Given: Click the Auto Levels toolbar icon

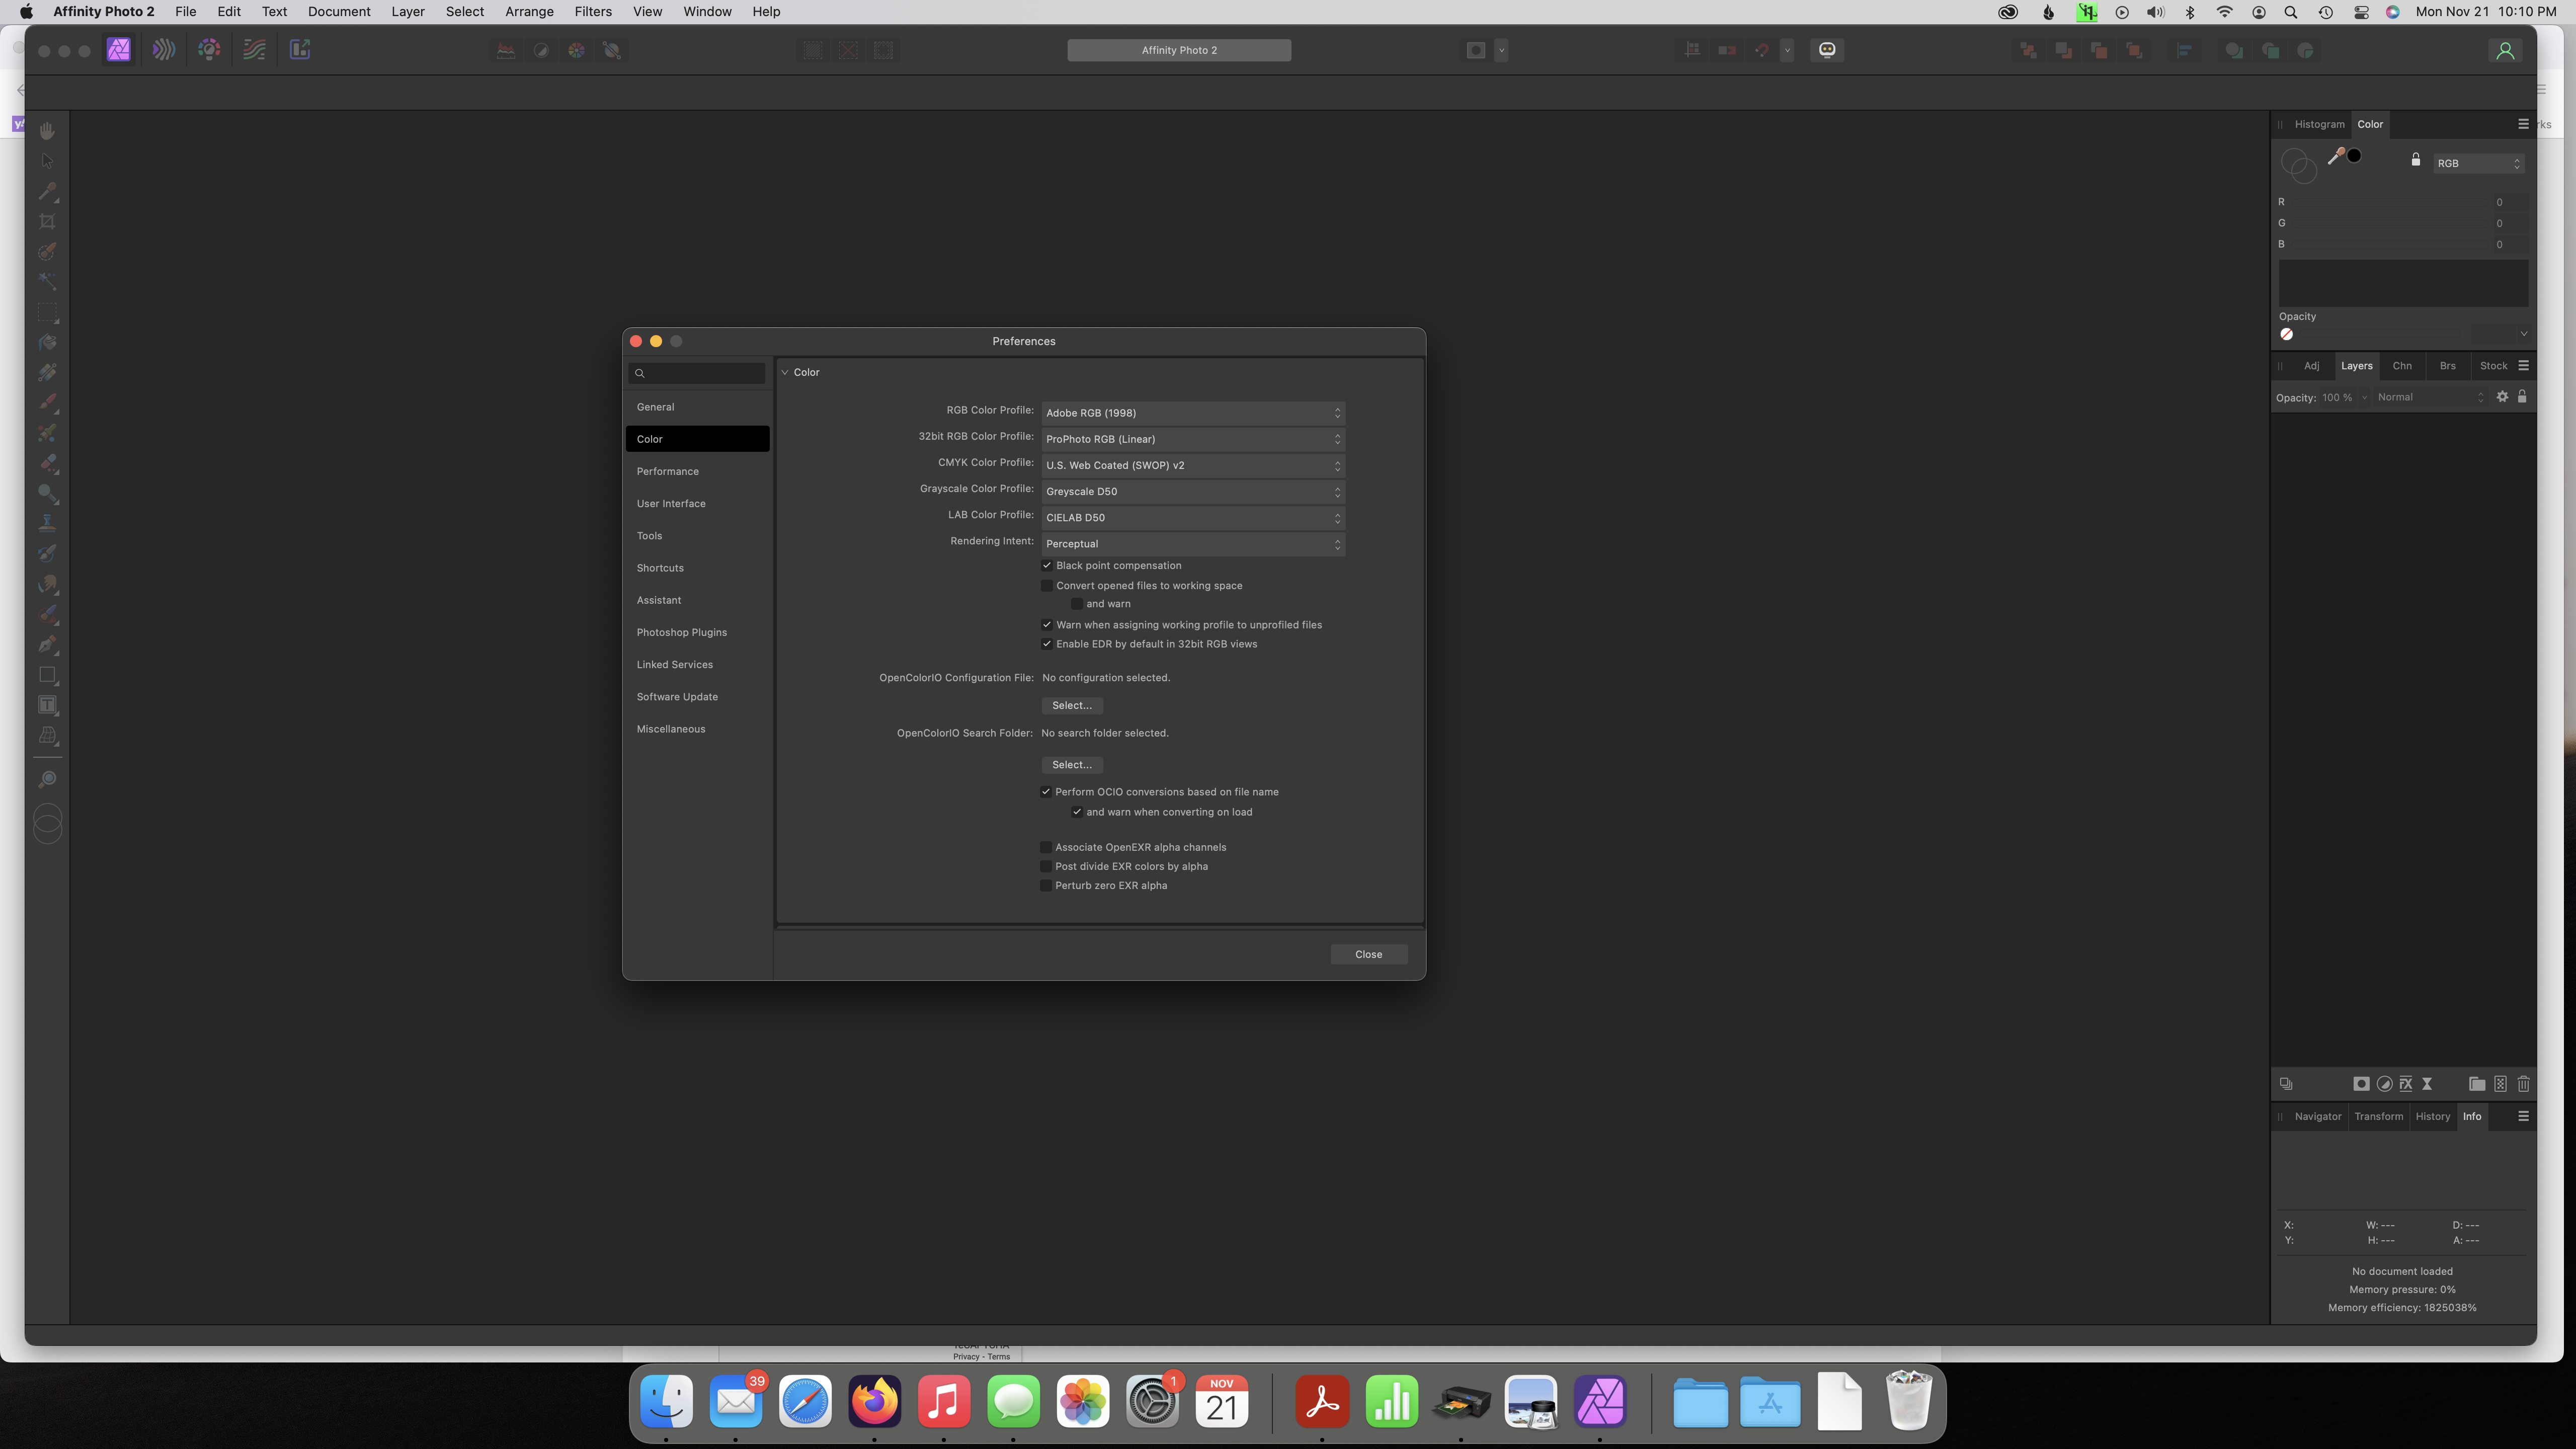Looking at the screenshot, I should 506,50.
